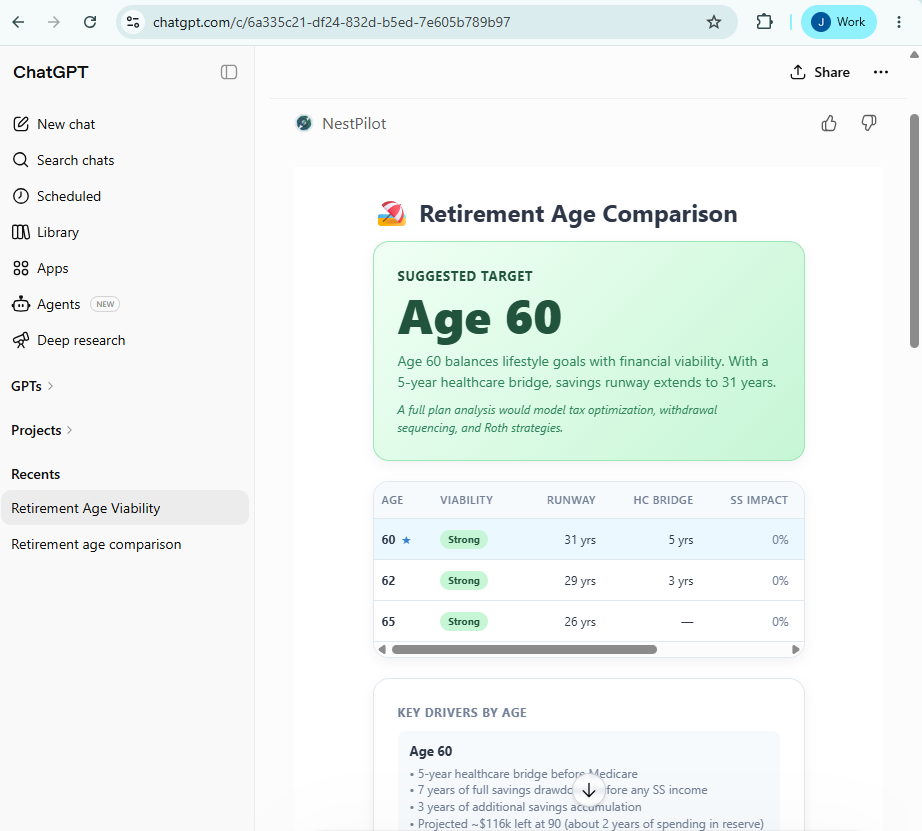The width and height of the screenshot is (922, 831).
Task: Click the Apps grid icon
Action: tap(21, 268)
